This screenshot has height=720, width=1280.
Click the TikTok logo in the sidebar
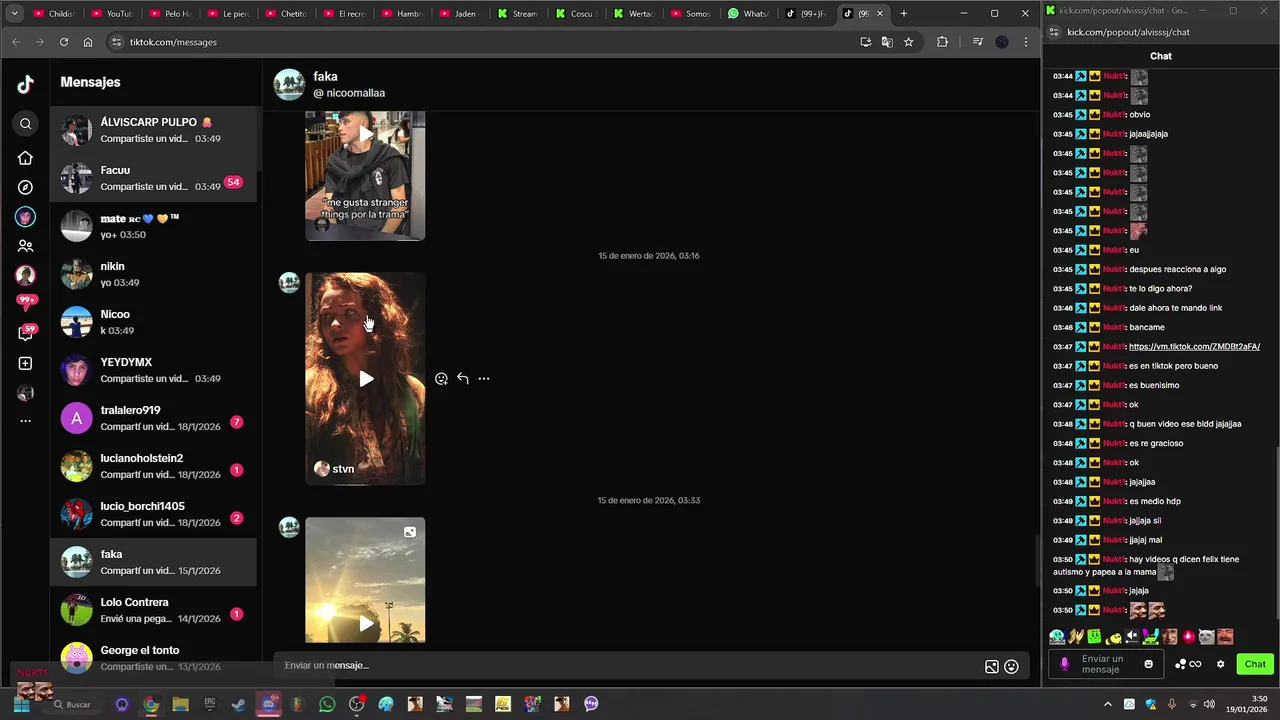(x=25, y=85)
